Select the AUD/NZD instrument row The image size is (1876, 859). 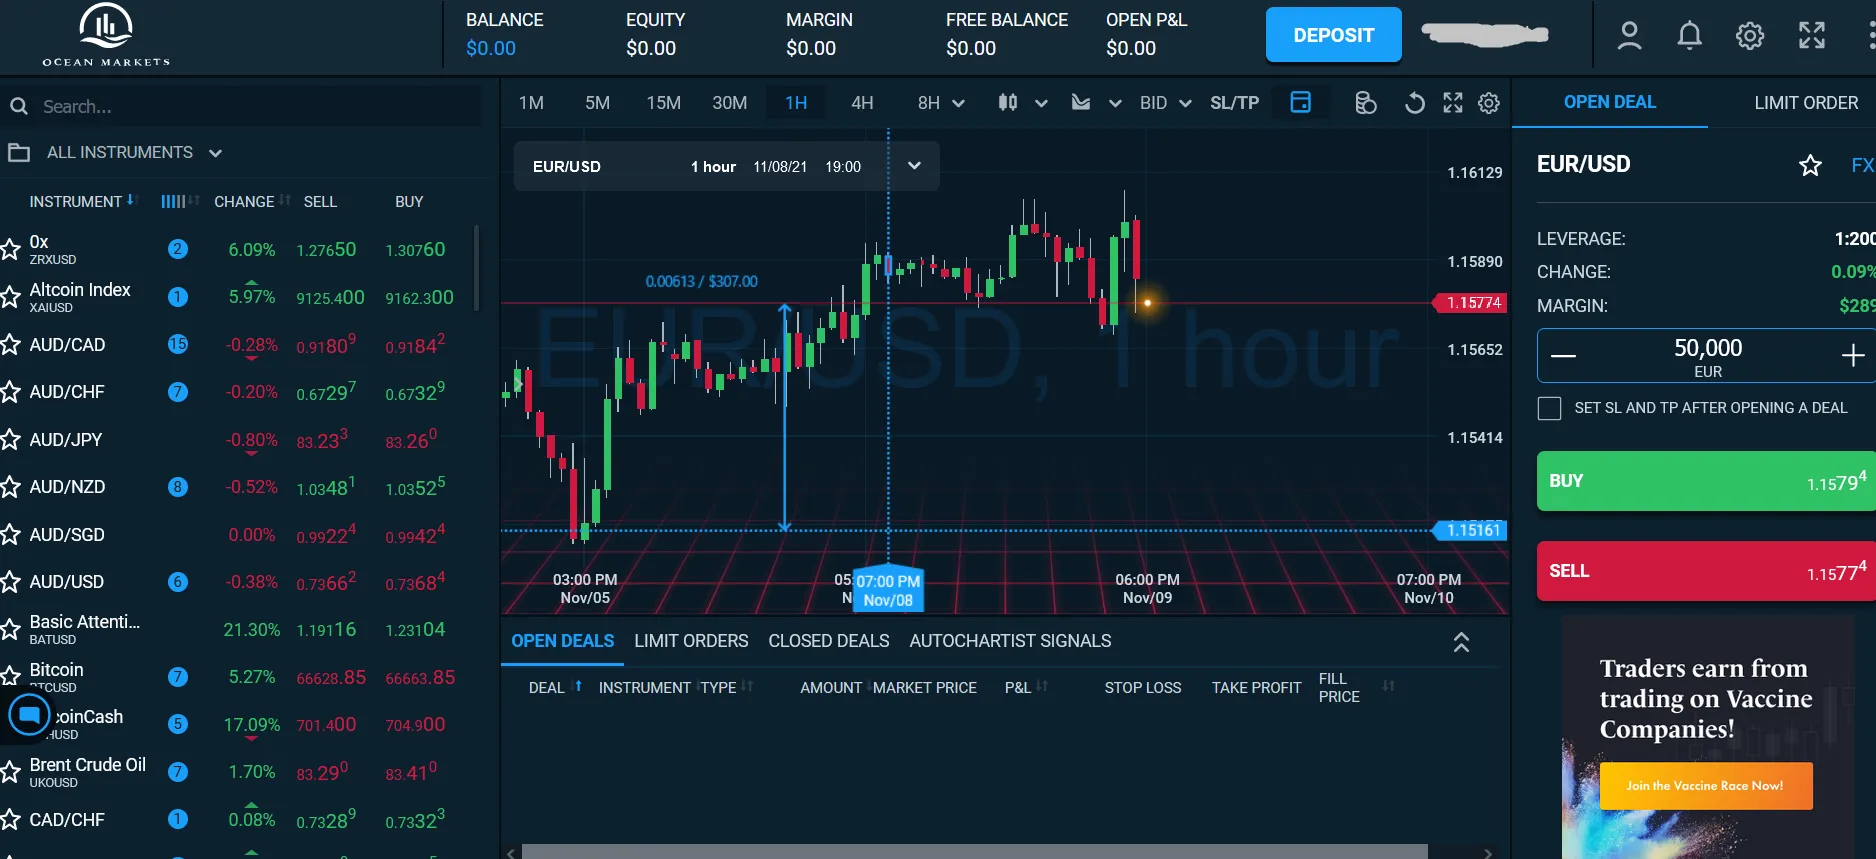click(238, 487)
